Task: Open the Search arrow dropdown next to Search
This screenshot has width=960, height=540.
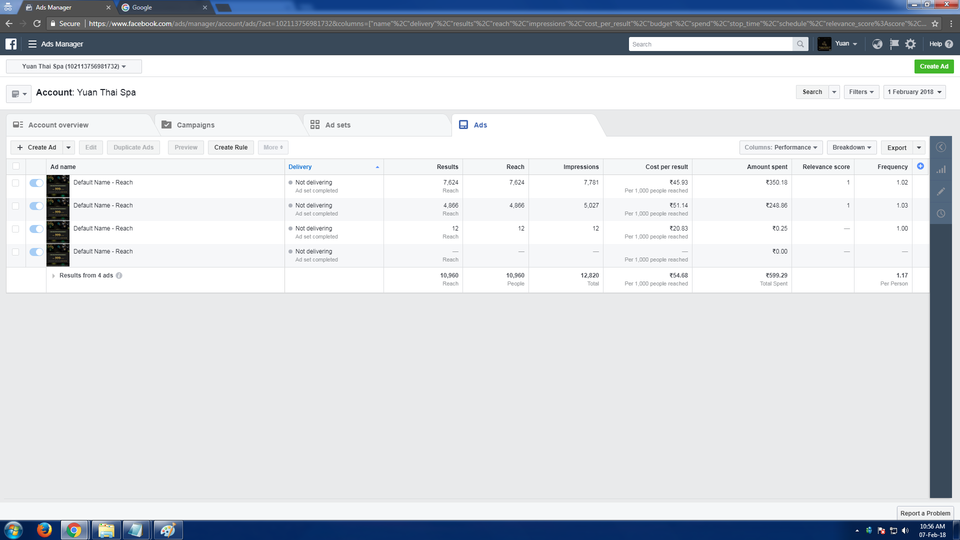Action: click(834, 92)
